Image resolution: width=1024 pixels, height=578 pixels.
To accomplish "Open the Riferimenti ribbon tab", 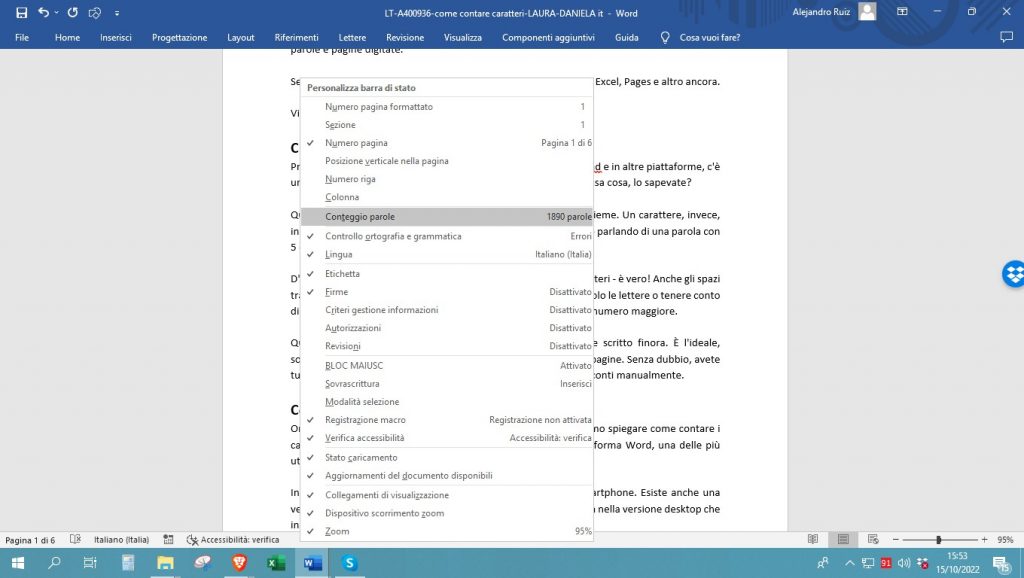I will pos(296,37).
